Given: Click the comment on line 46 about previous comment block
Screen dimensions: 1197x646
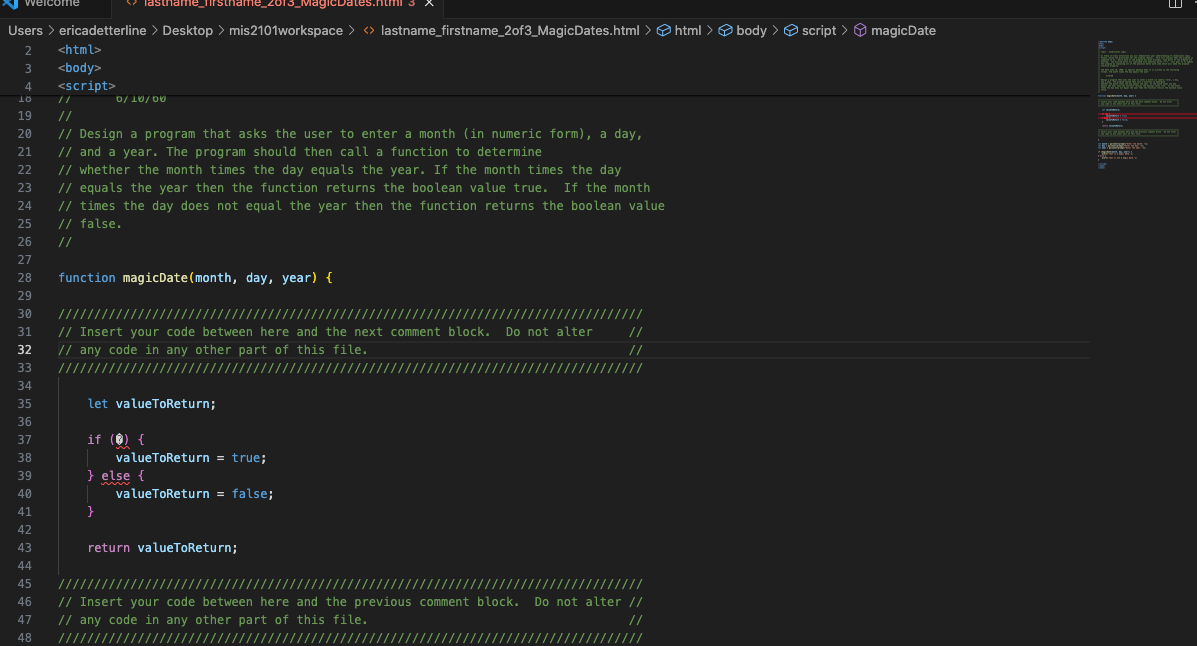Looking at the screenshot, I should click(350, 602).
